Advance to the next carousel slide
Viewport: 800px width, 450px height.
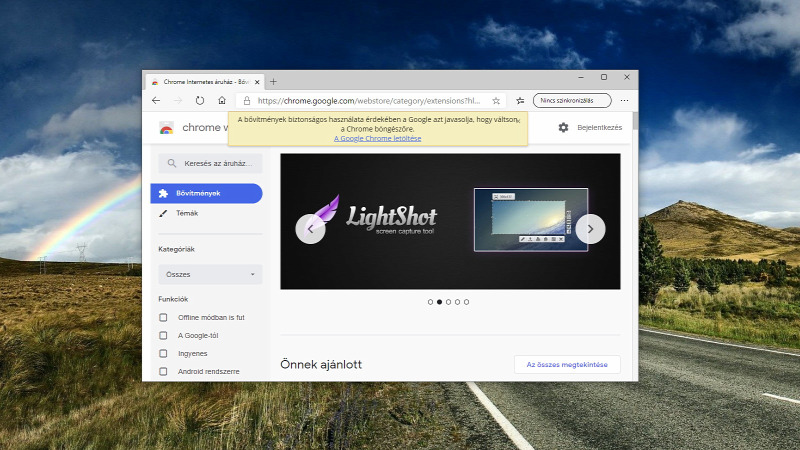590,229
